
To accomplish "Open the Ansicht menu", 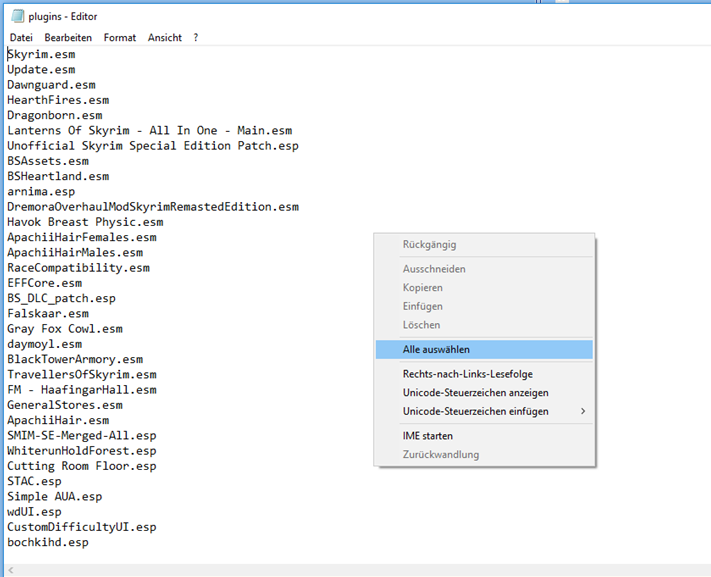I will pyautogui.click(x=165, y=37).
